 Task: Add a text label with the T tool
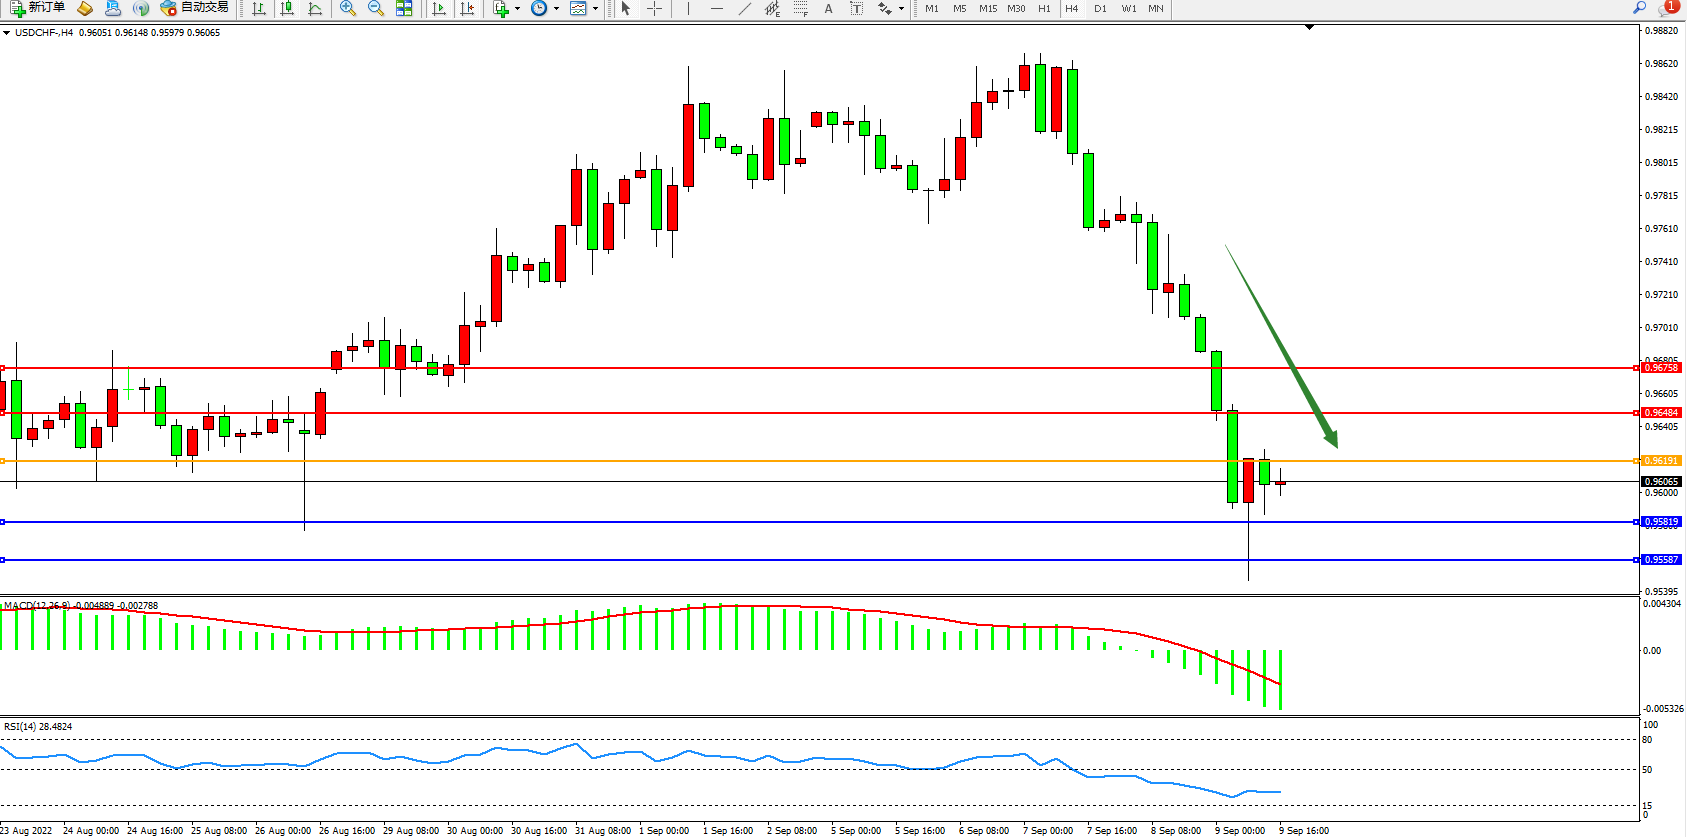pyautogui.click(x=856, y=8)
